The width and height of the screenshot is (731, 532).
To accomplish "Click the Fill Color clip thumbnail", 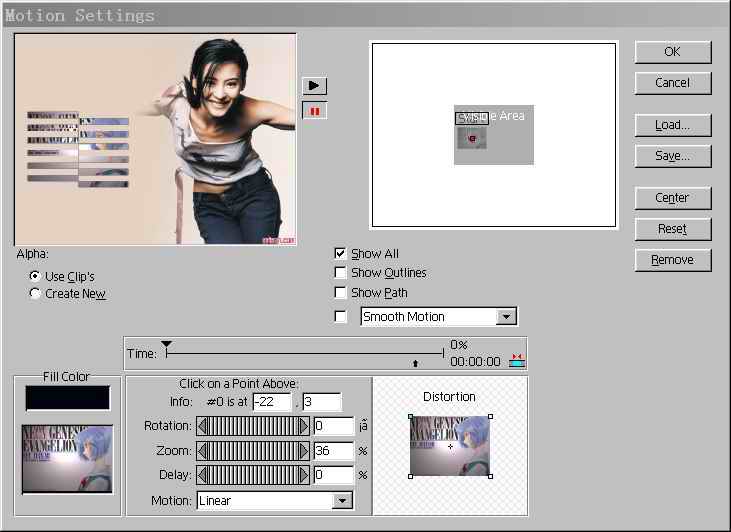I will click(67, 458).
